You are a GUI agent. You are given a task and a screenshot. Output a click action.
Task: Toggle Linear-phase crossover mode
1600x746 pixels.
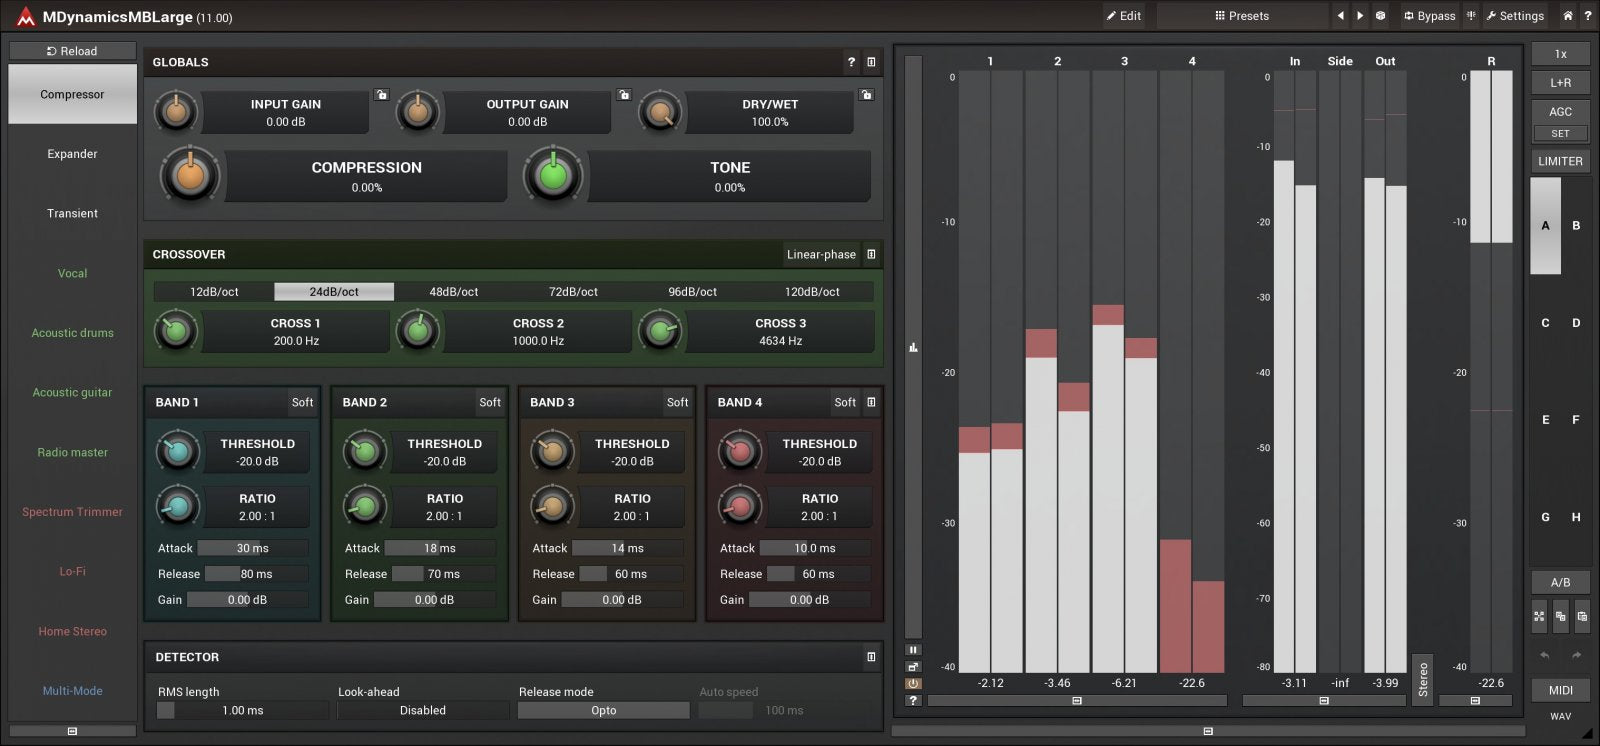pos(821,254)
